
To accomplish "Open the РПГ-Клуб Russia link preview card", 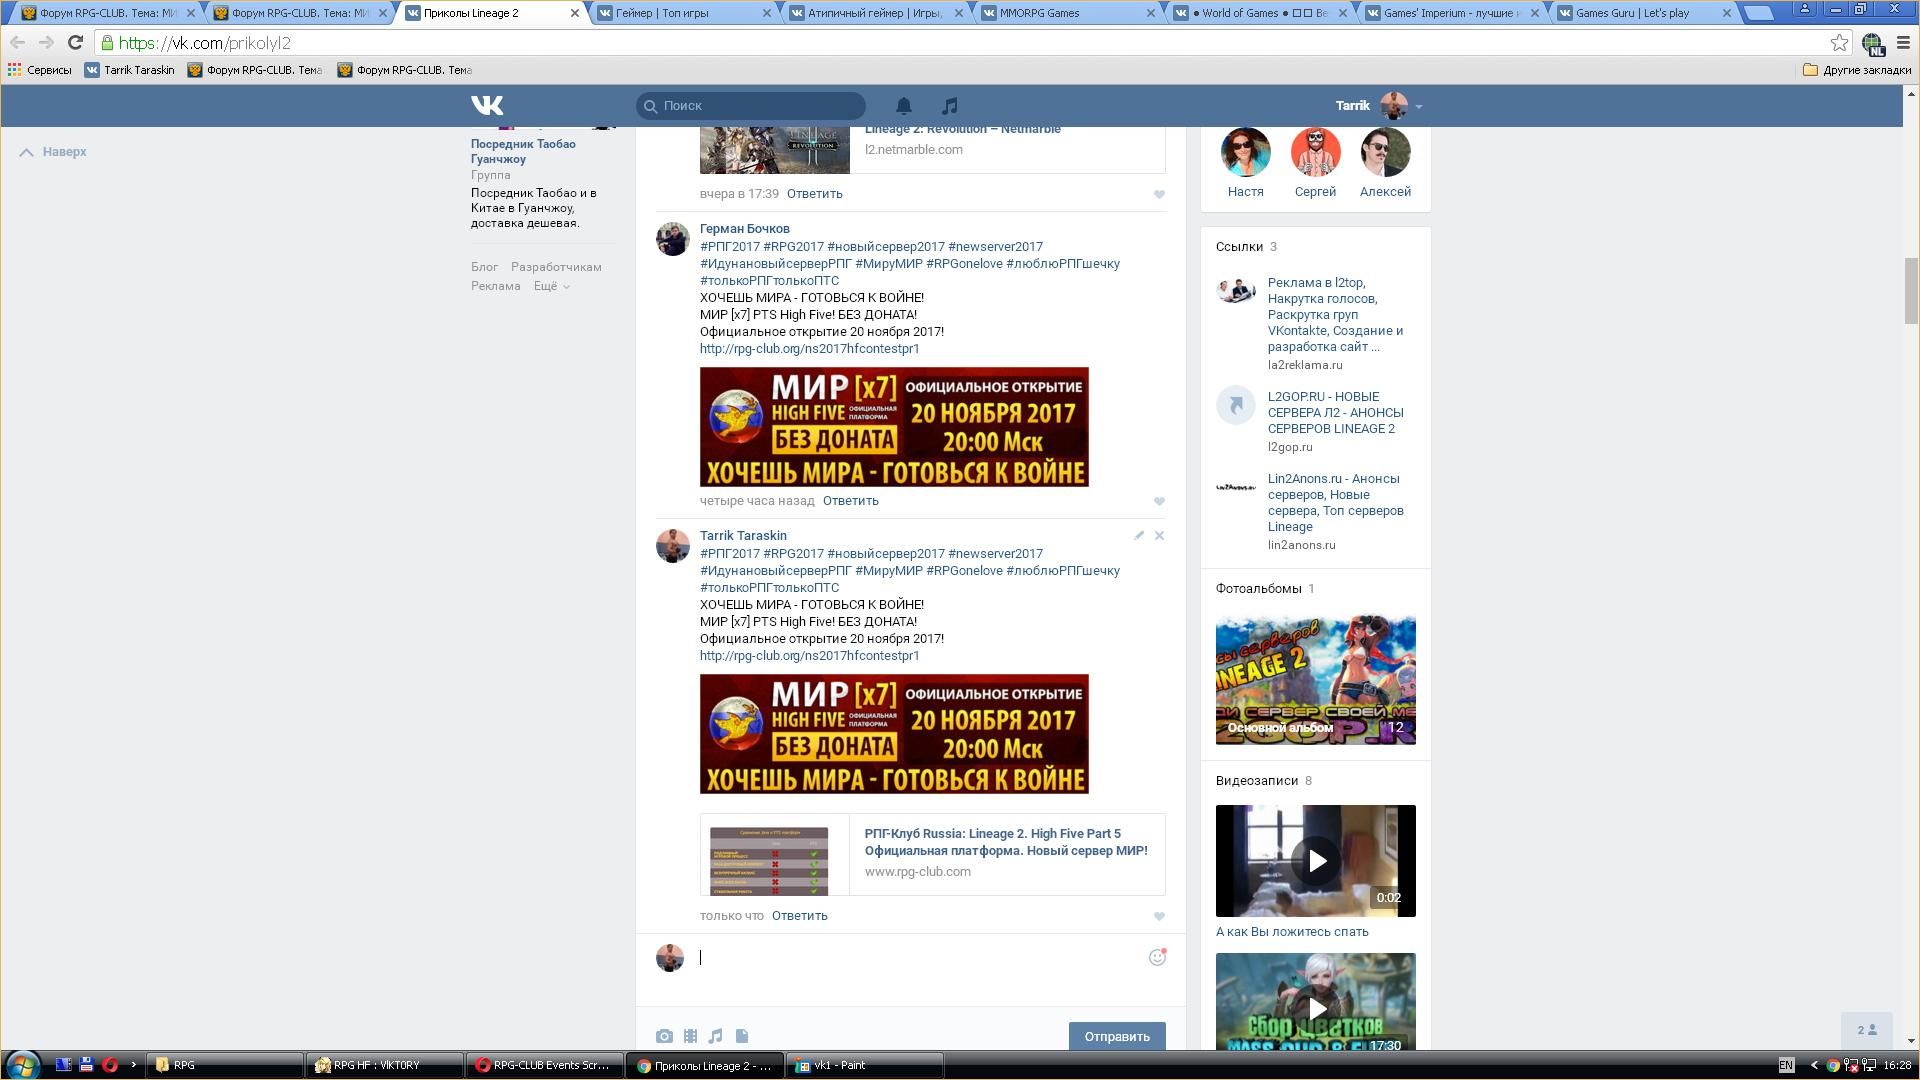I will tap(932, 854).
